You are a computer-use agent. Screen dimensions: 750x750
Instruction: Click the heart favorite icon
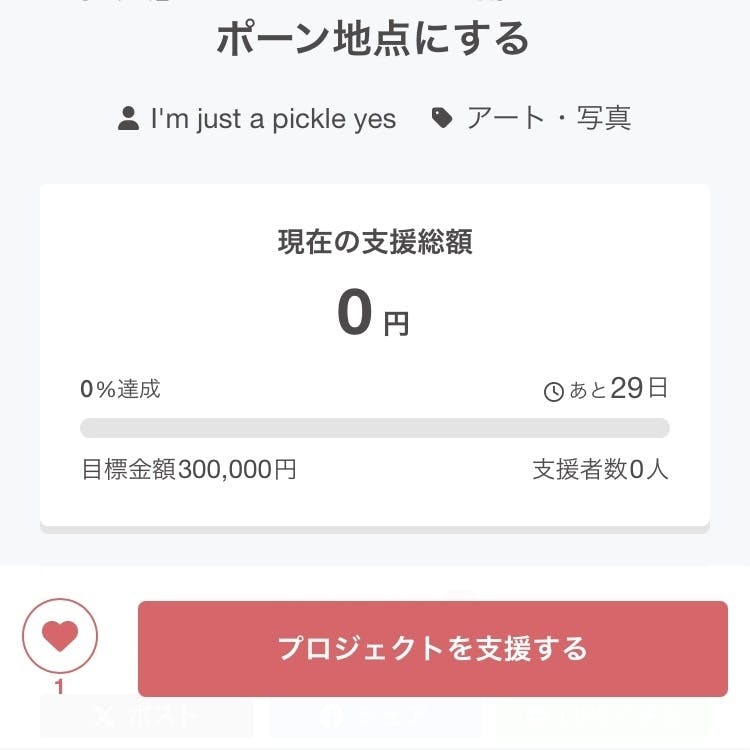point(60,636)
